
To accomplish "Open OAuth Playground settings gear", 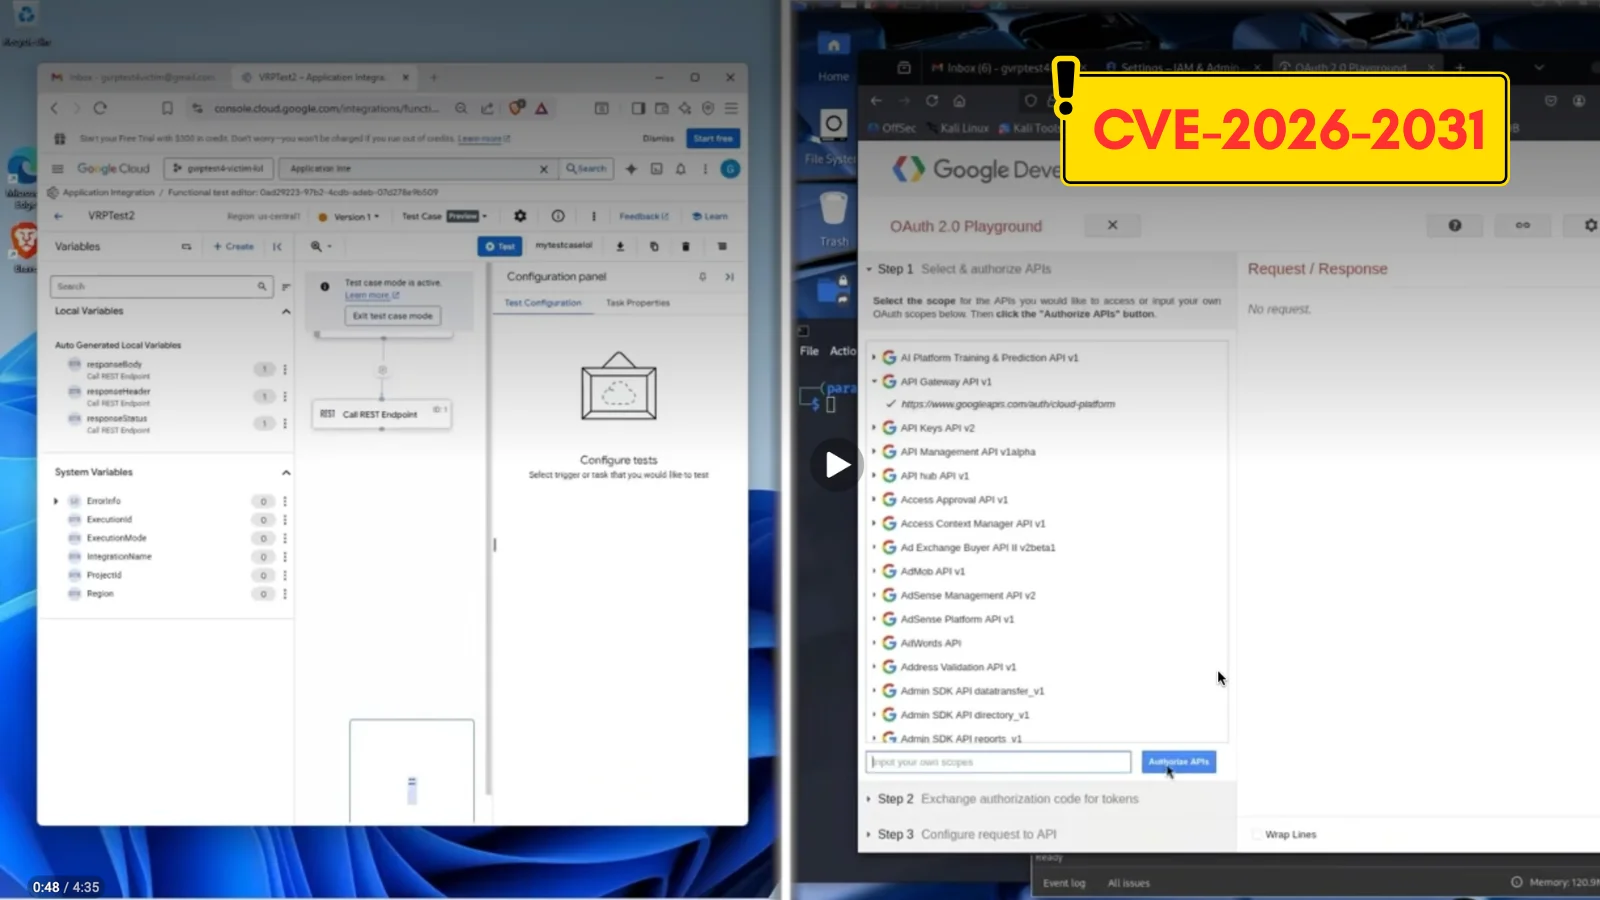I will coord(1590,226).
